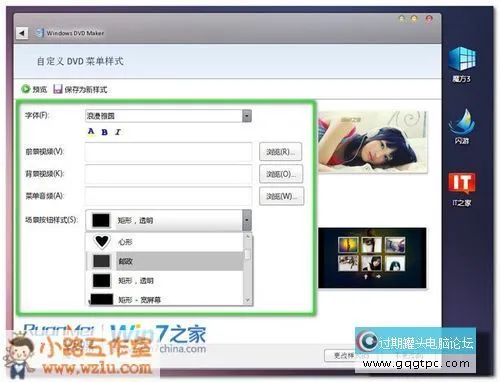Browse for background video with 浏览(O)
The width and height of the screenshot is (500, 382).
pos(281,174)
